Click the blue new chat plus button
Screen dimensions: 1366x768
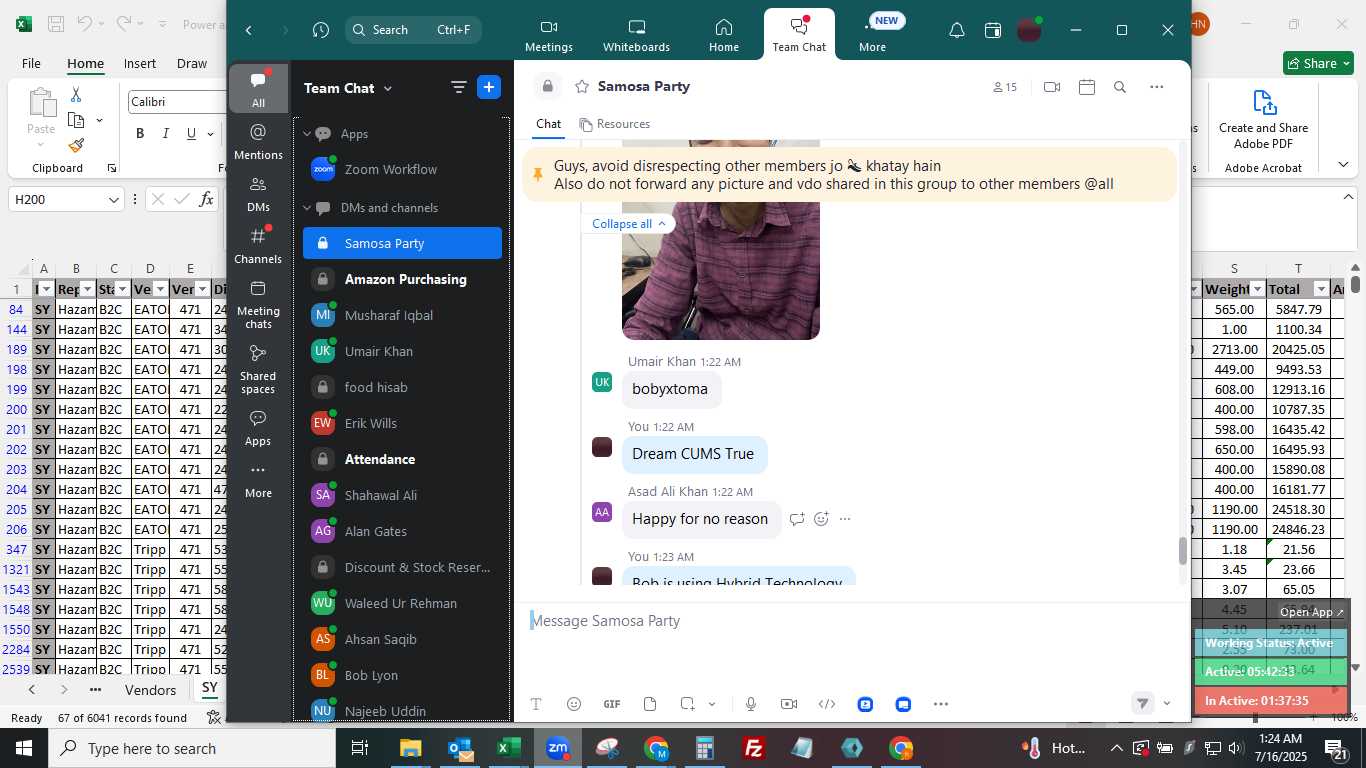[x=489, y=88]
